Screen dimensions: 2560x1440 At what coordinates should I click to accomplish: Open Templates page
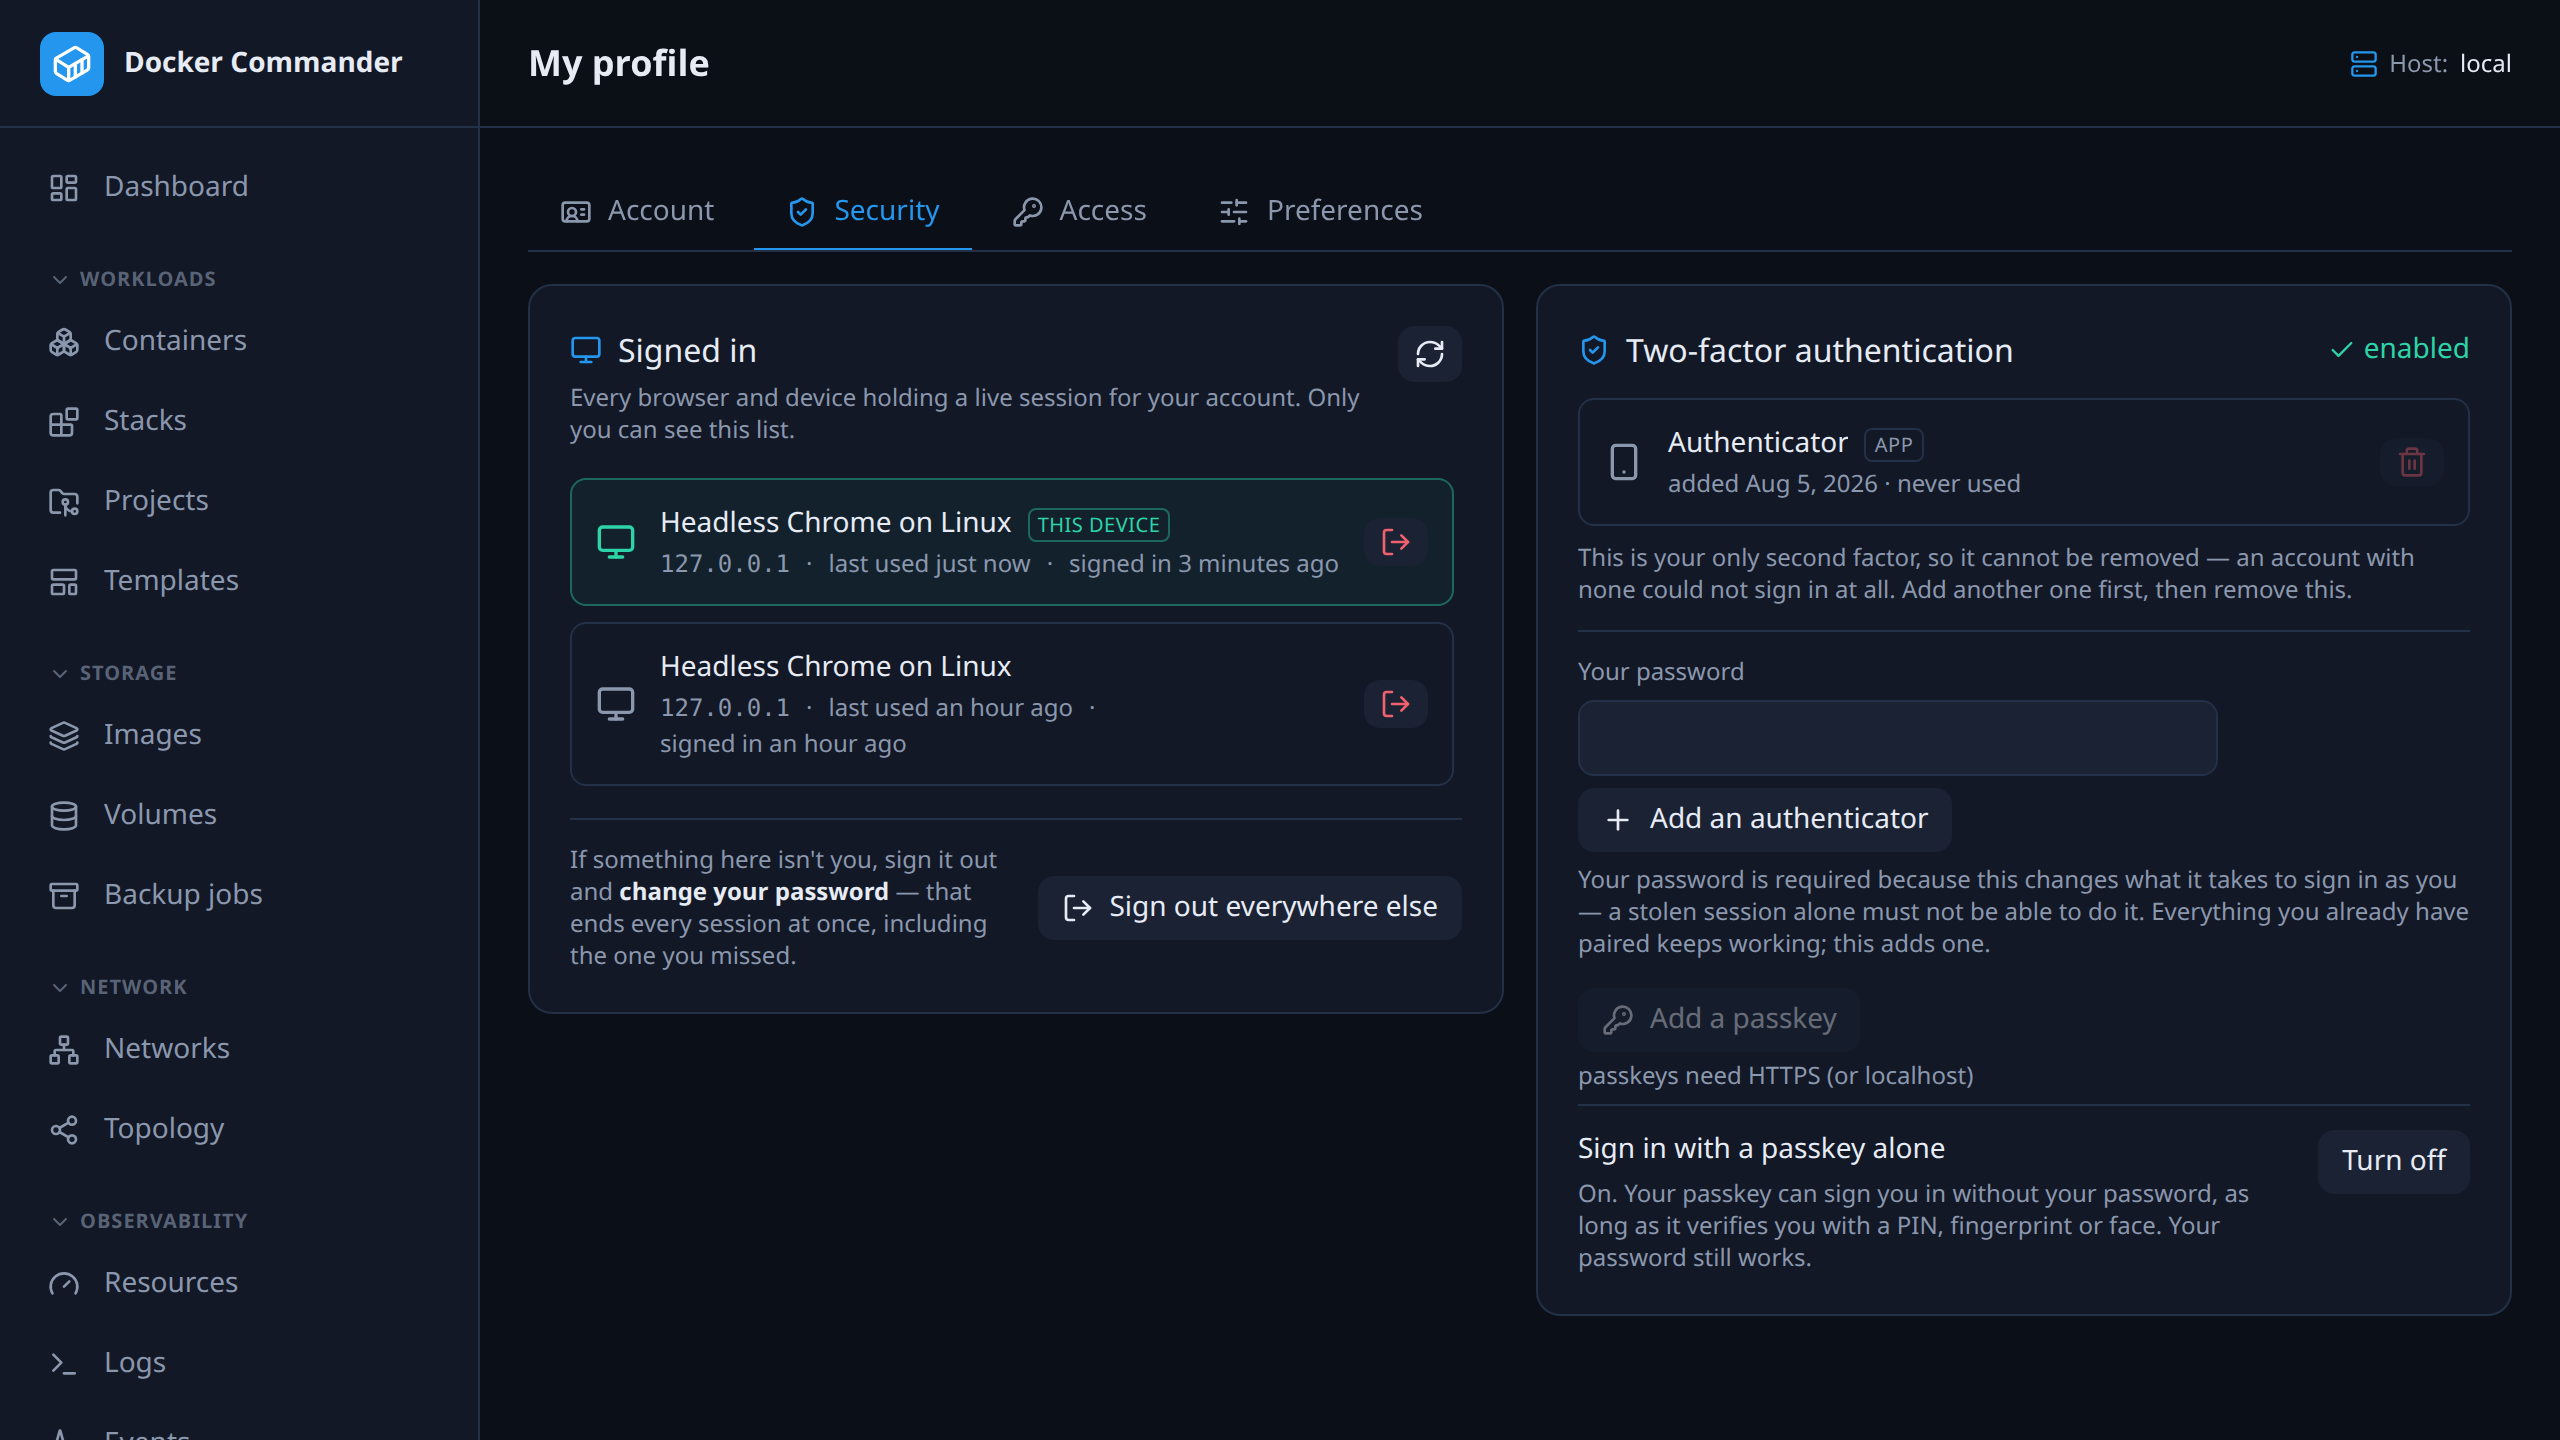(x=240, y=581)
